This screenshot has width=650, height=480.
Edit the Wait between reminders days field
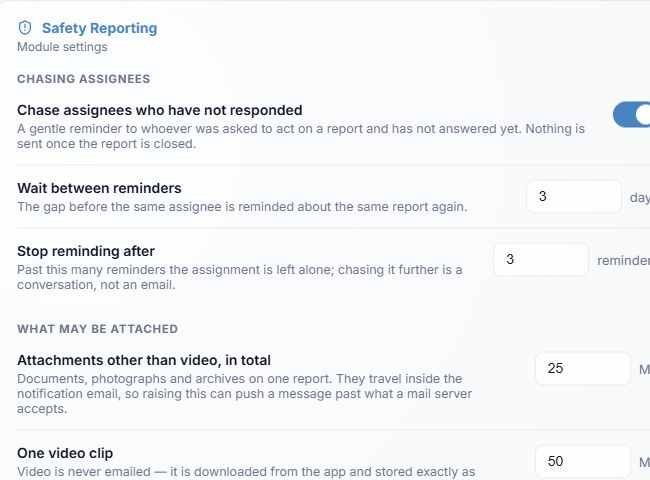coord(574,196)
